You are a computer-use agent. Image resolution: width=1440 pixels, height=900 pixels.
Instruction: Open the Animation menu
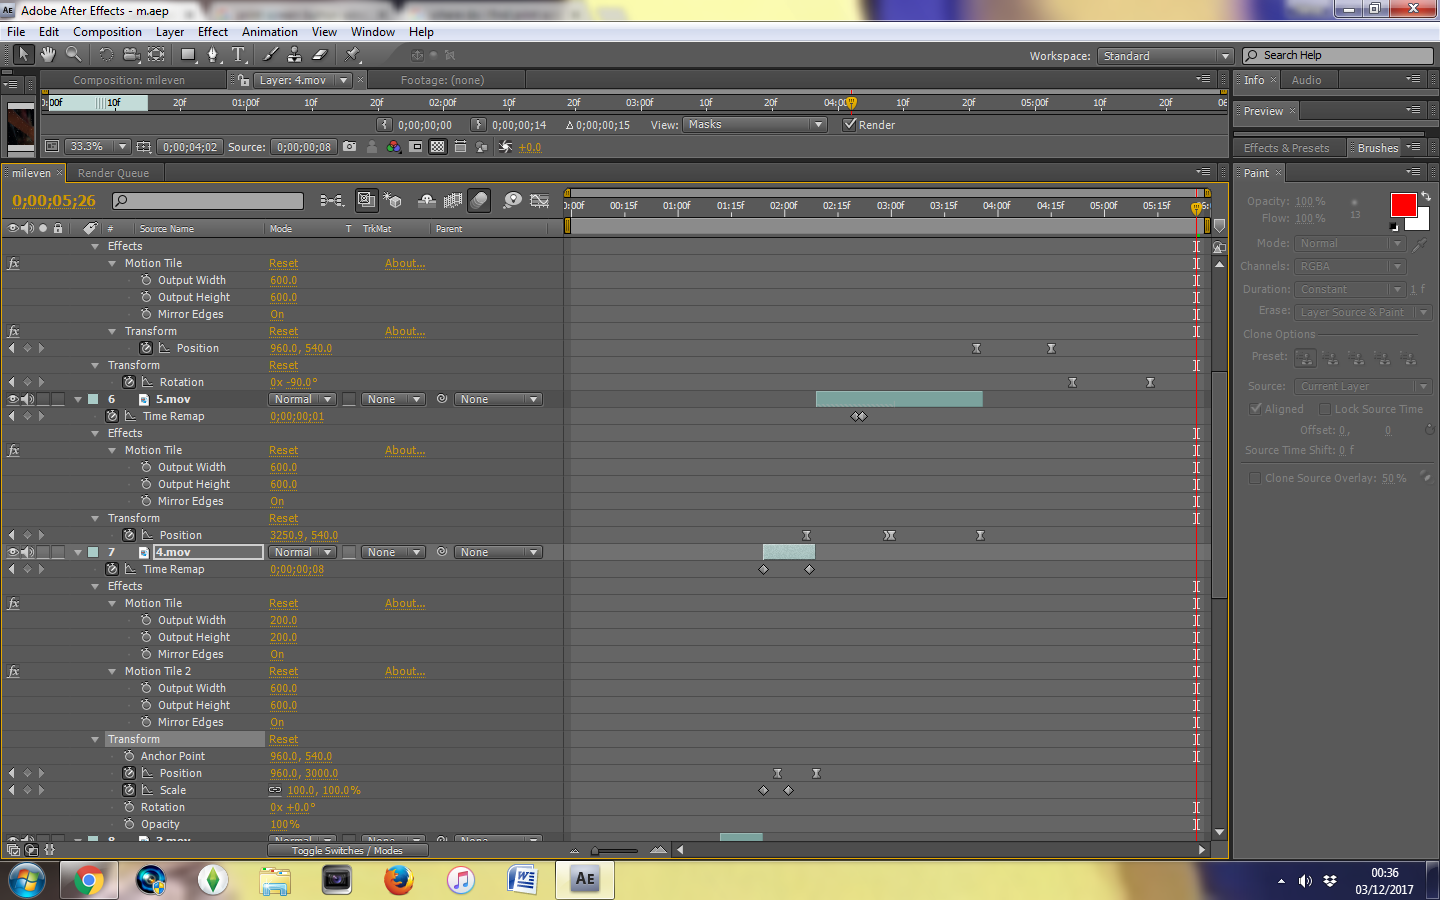tap(269, 31)
